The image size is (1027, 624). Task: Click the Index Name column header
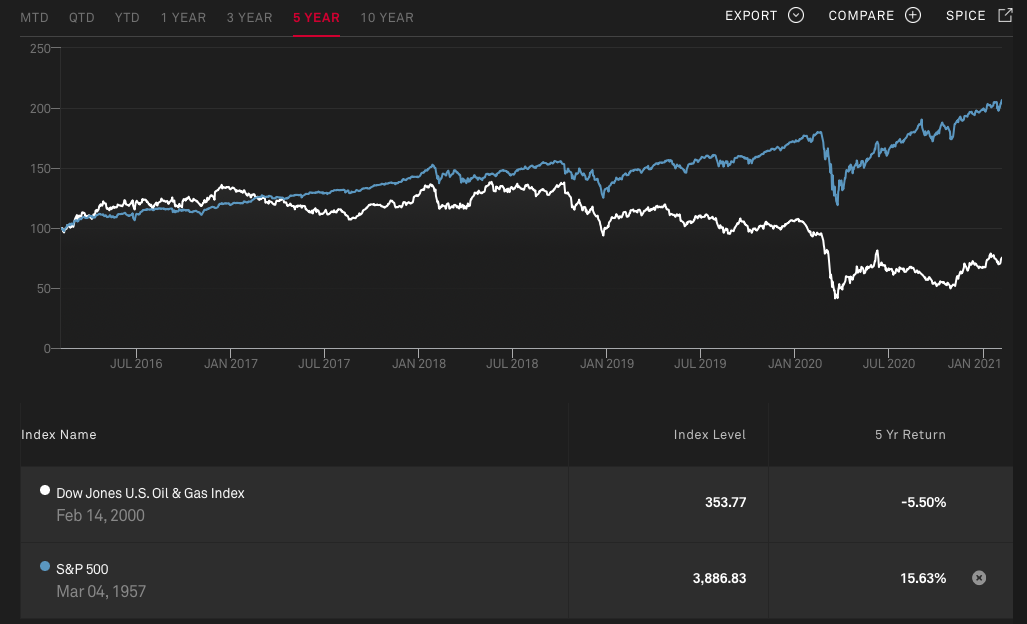(x=59, y=435)
